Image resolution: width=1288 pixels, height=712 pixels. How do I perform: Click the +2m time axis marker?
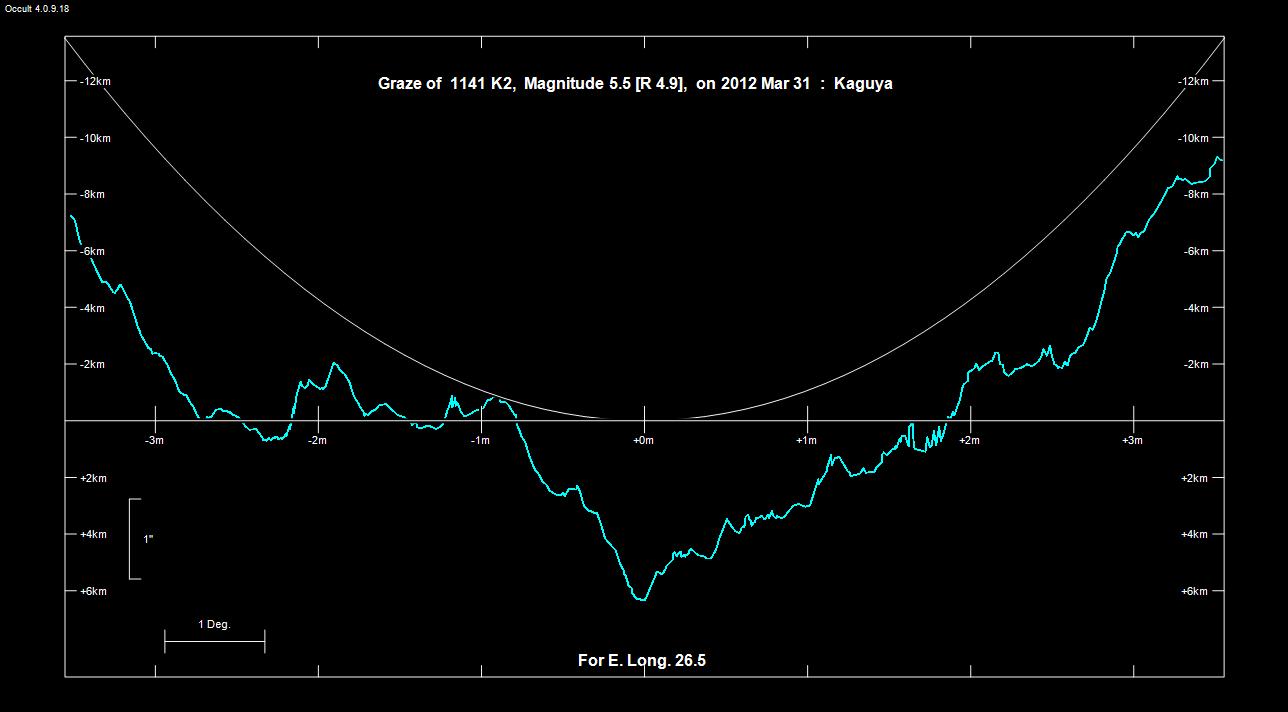coord(969,440)
